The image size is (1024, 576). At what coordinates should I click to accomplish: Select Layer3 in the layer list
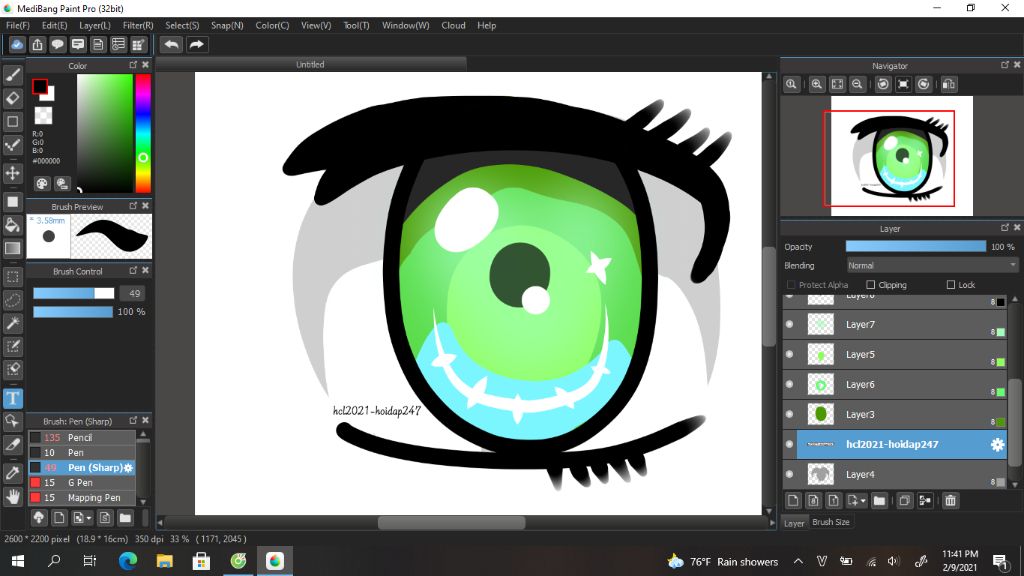860,415
